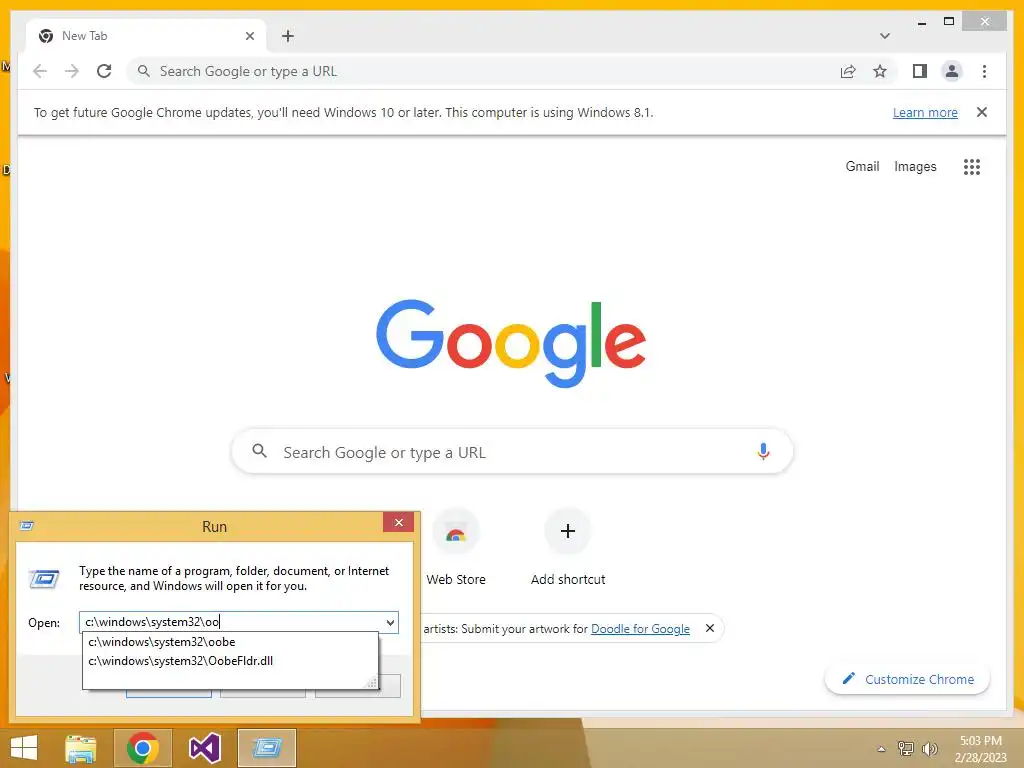
Task: Open the taskbar clock and date
Action: pyautogui.click(x=980, y=748)
